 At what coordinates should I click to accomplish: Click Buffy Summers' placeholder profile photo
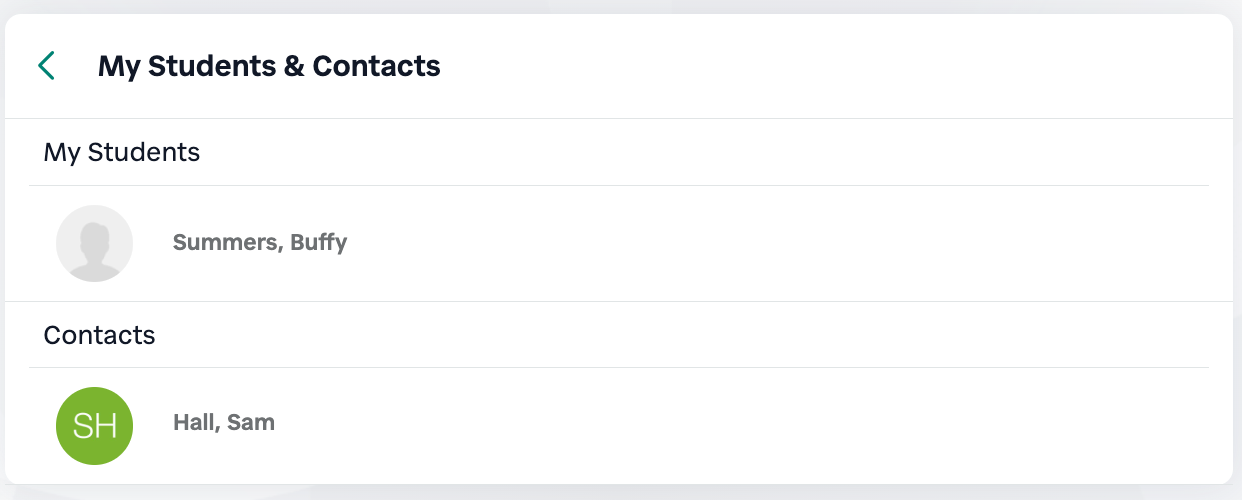click(94, 243)
